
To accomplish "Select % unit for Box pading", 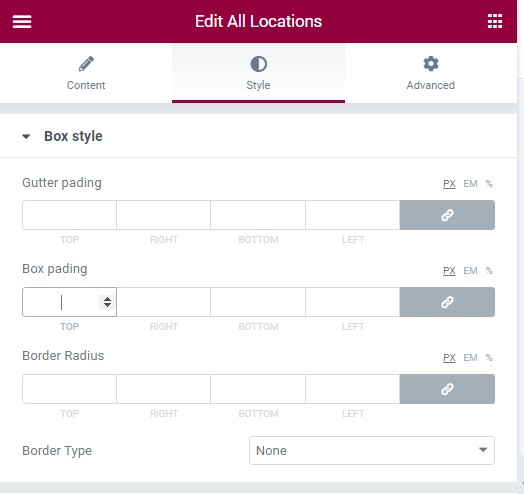I will tap(489, 271).
